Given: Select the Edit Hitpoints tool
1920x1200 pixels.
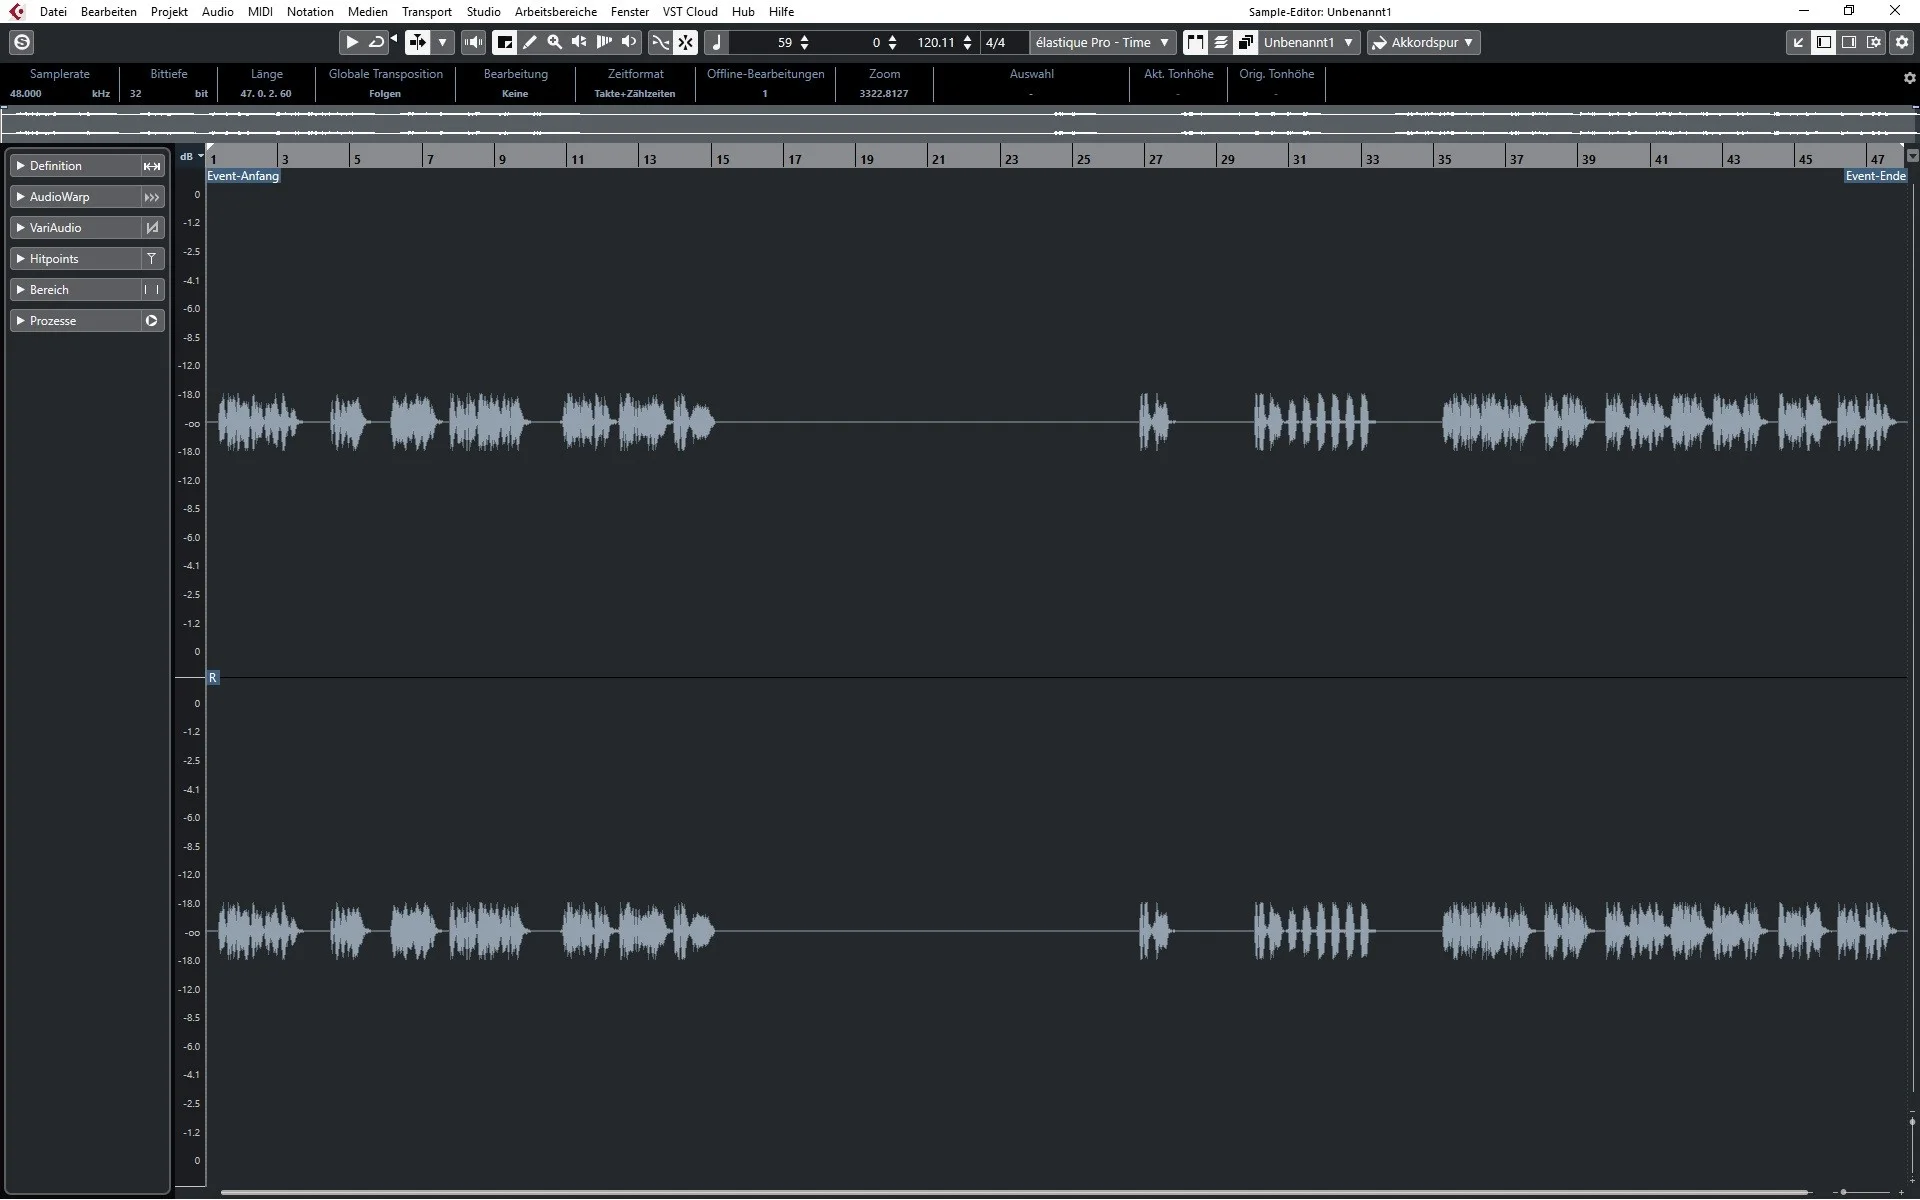Looking at the screenshot, I should click(x=604, y=42).
